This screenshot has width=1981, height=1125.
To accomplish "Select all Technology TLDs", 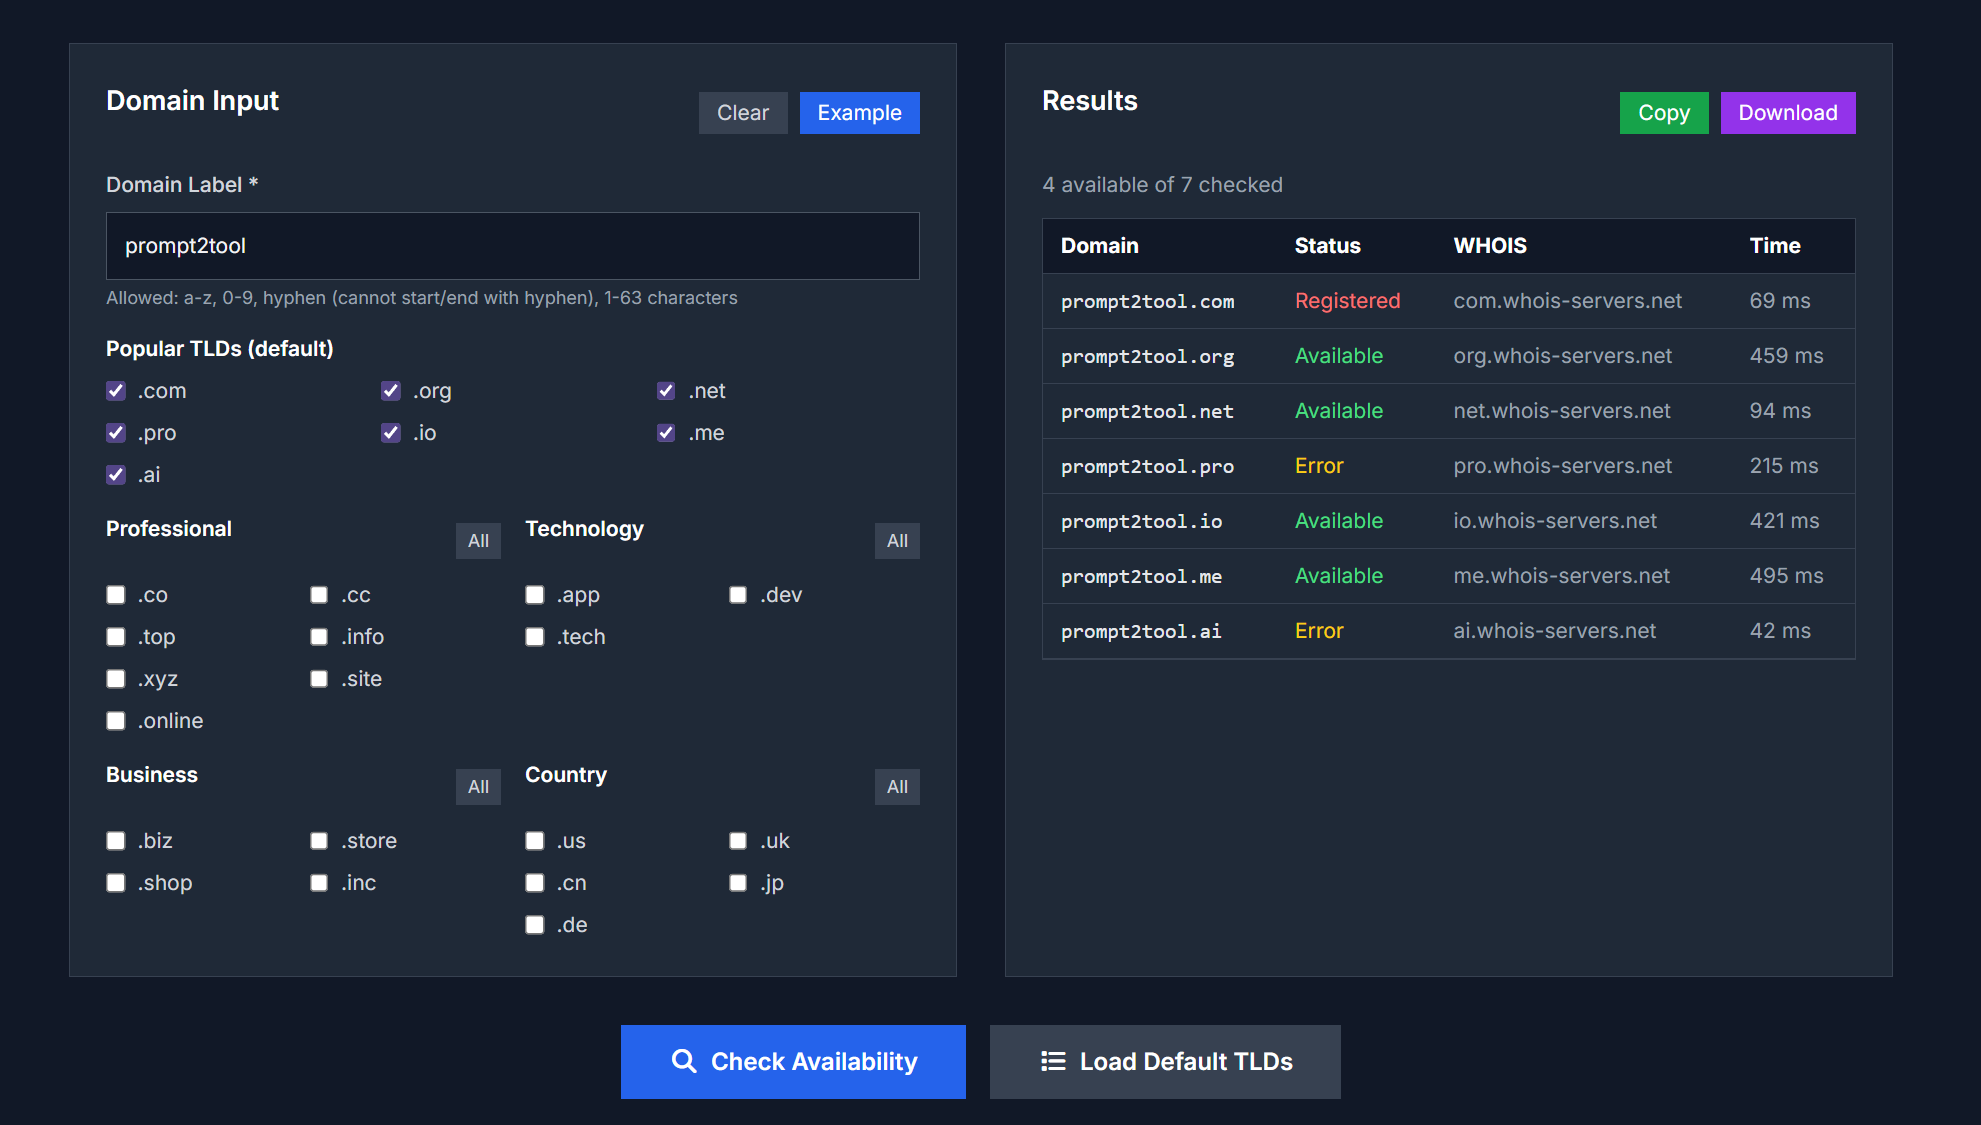I will pos(897,541).
